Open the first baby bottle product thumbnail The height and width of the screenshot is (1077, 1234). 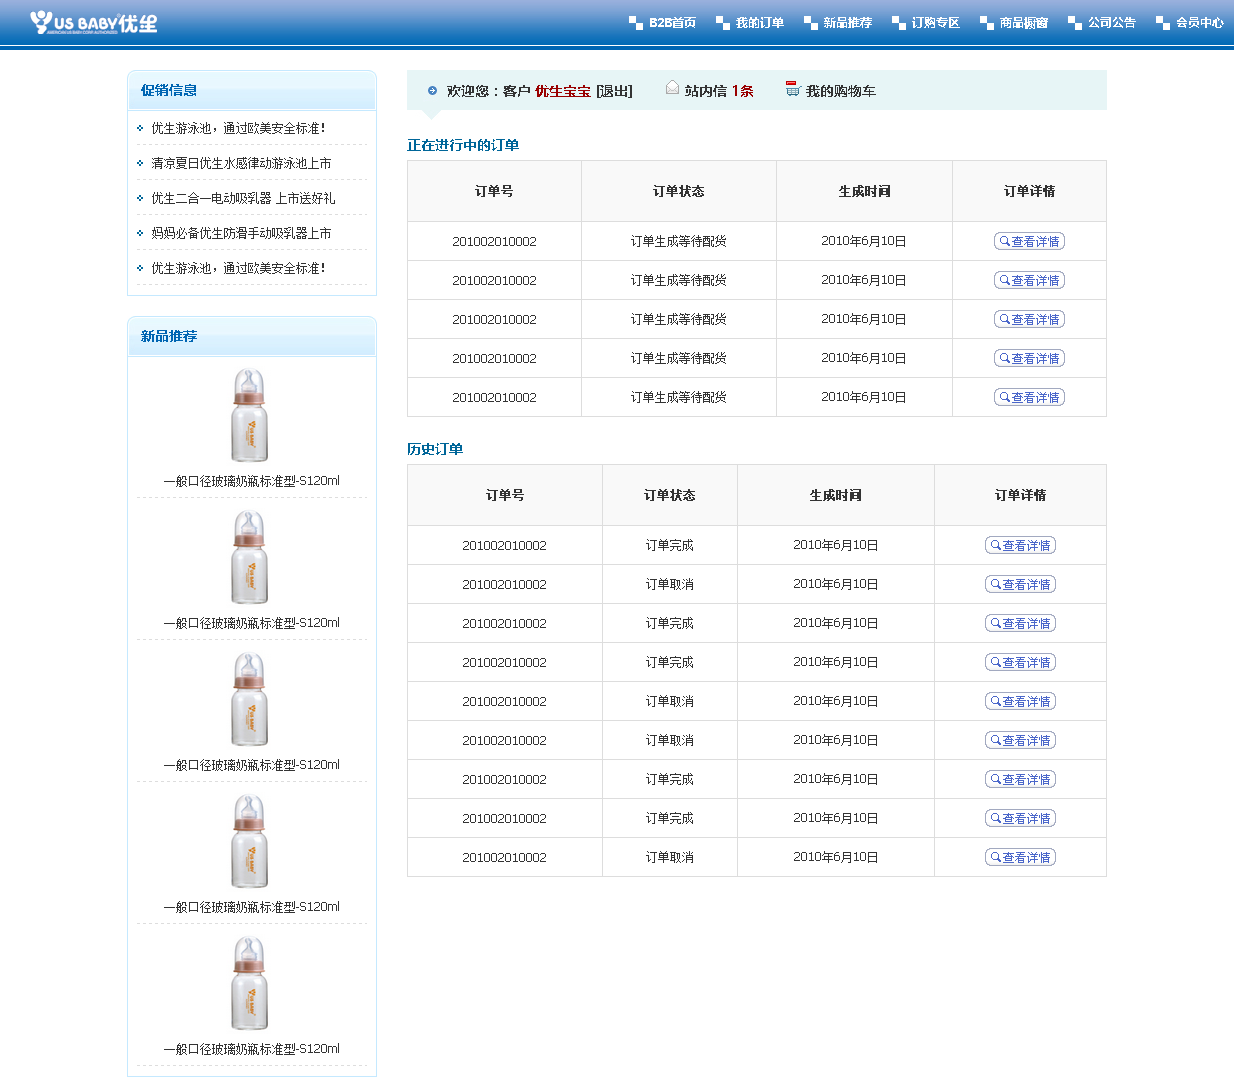pos(250,415)
